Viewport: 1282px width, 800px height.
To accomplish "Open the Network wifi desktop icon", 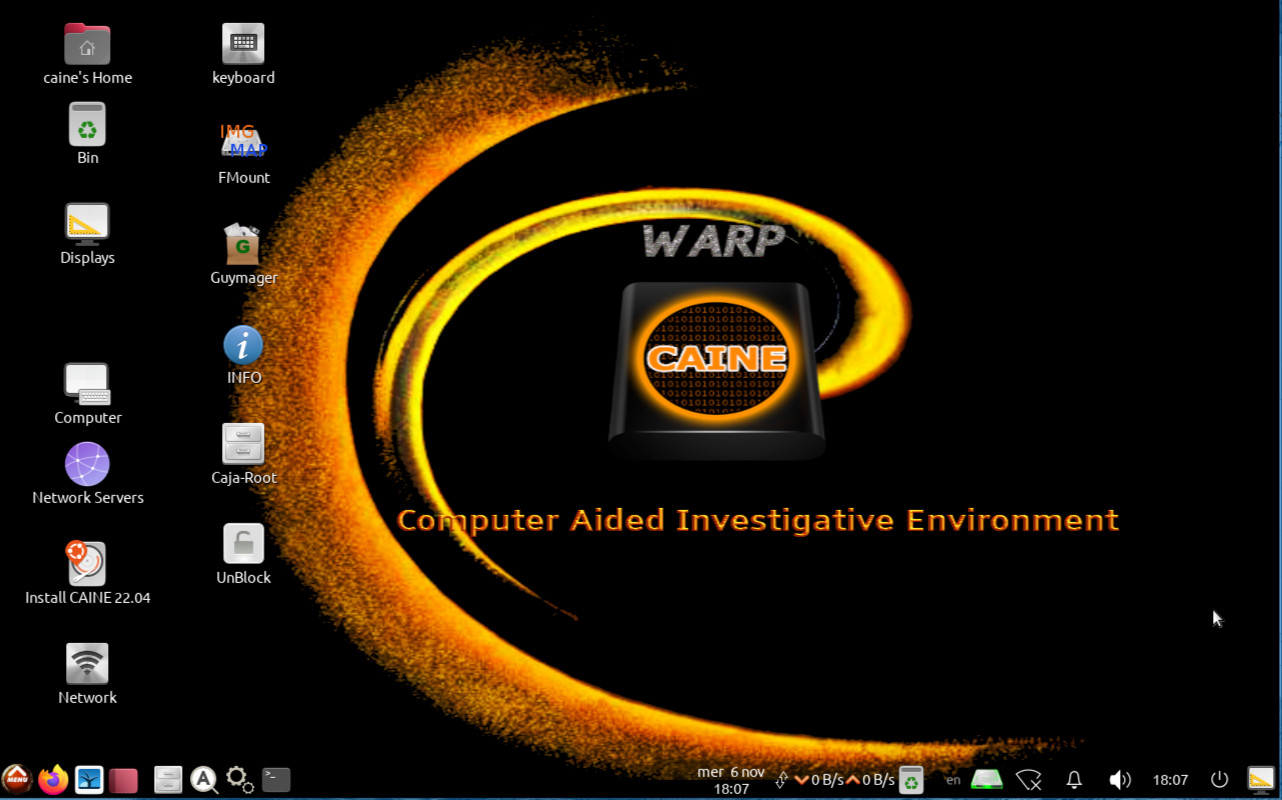I will (x=87, y=664).
